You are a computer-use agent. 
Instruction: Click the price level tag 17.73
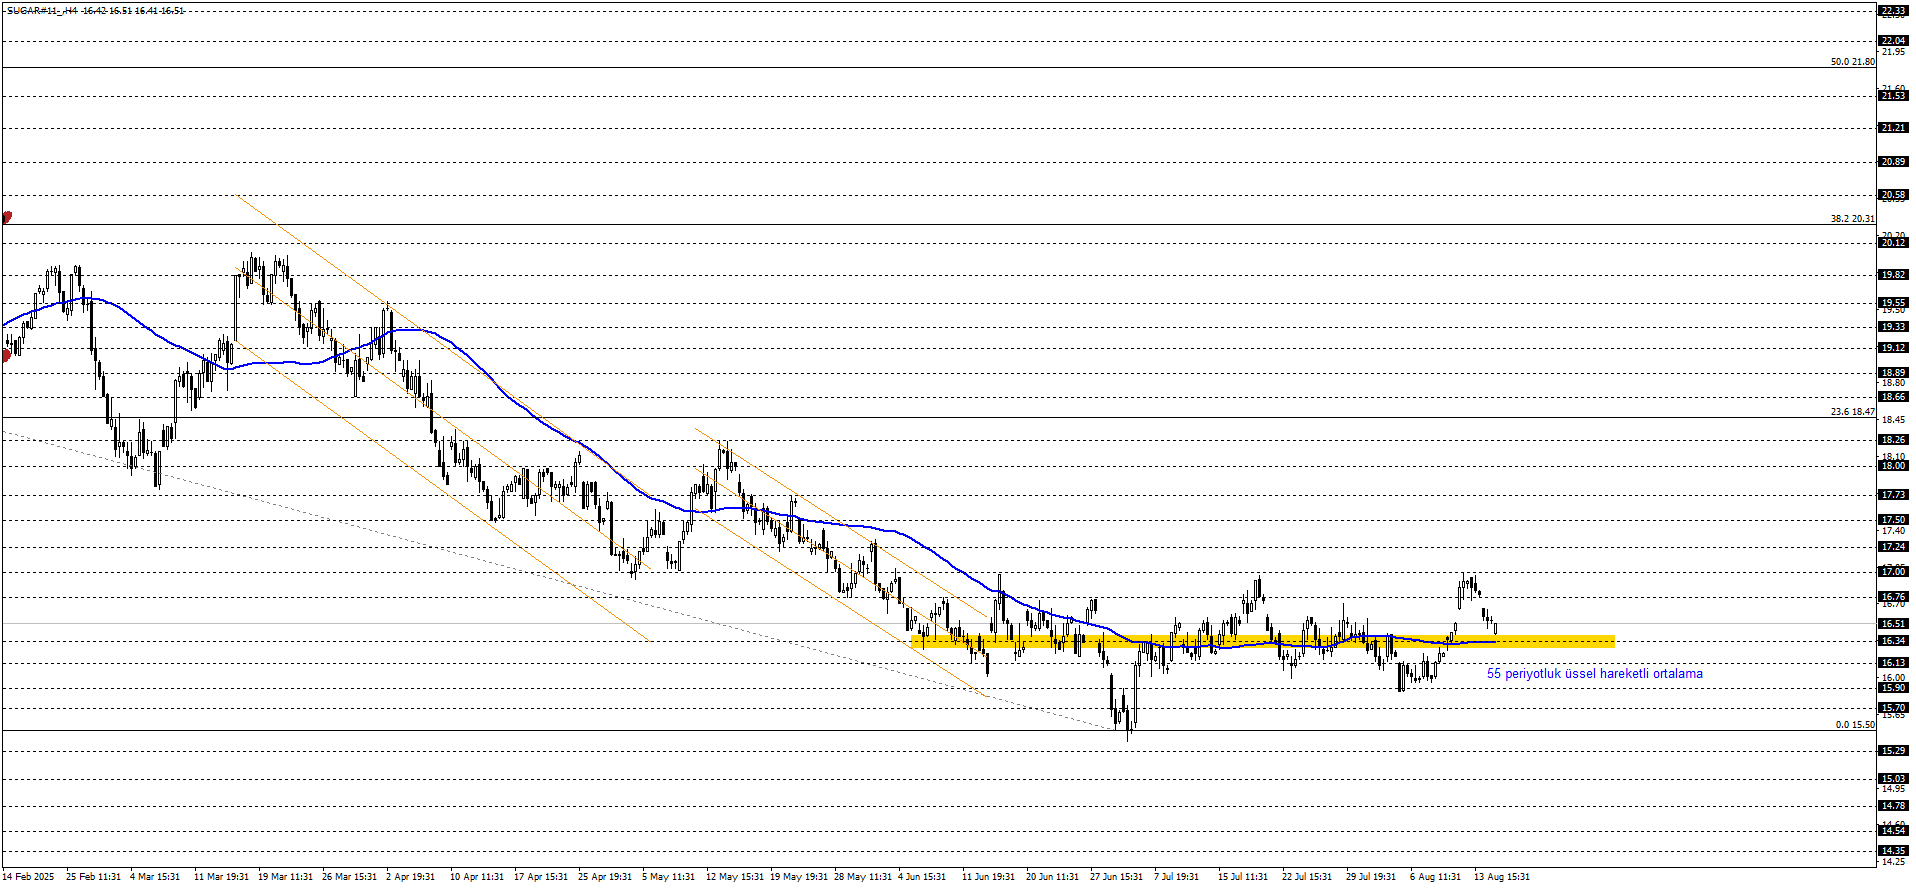click(1893, 495)
